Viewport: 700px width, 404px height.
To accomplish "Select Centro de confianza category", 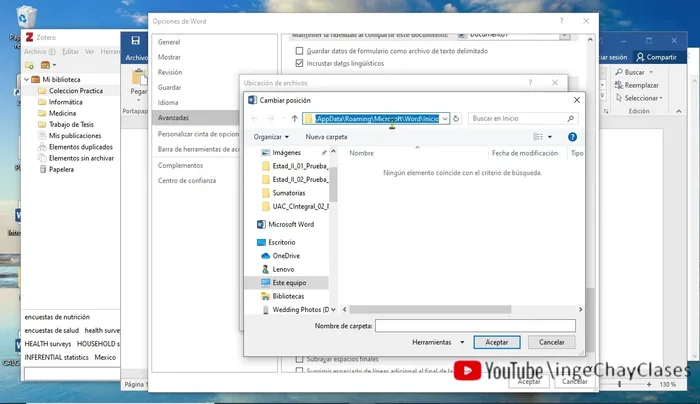I will coord(186,180).
